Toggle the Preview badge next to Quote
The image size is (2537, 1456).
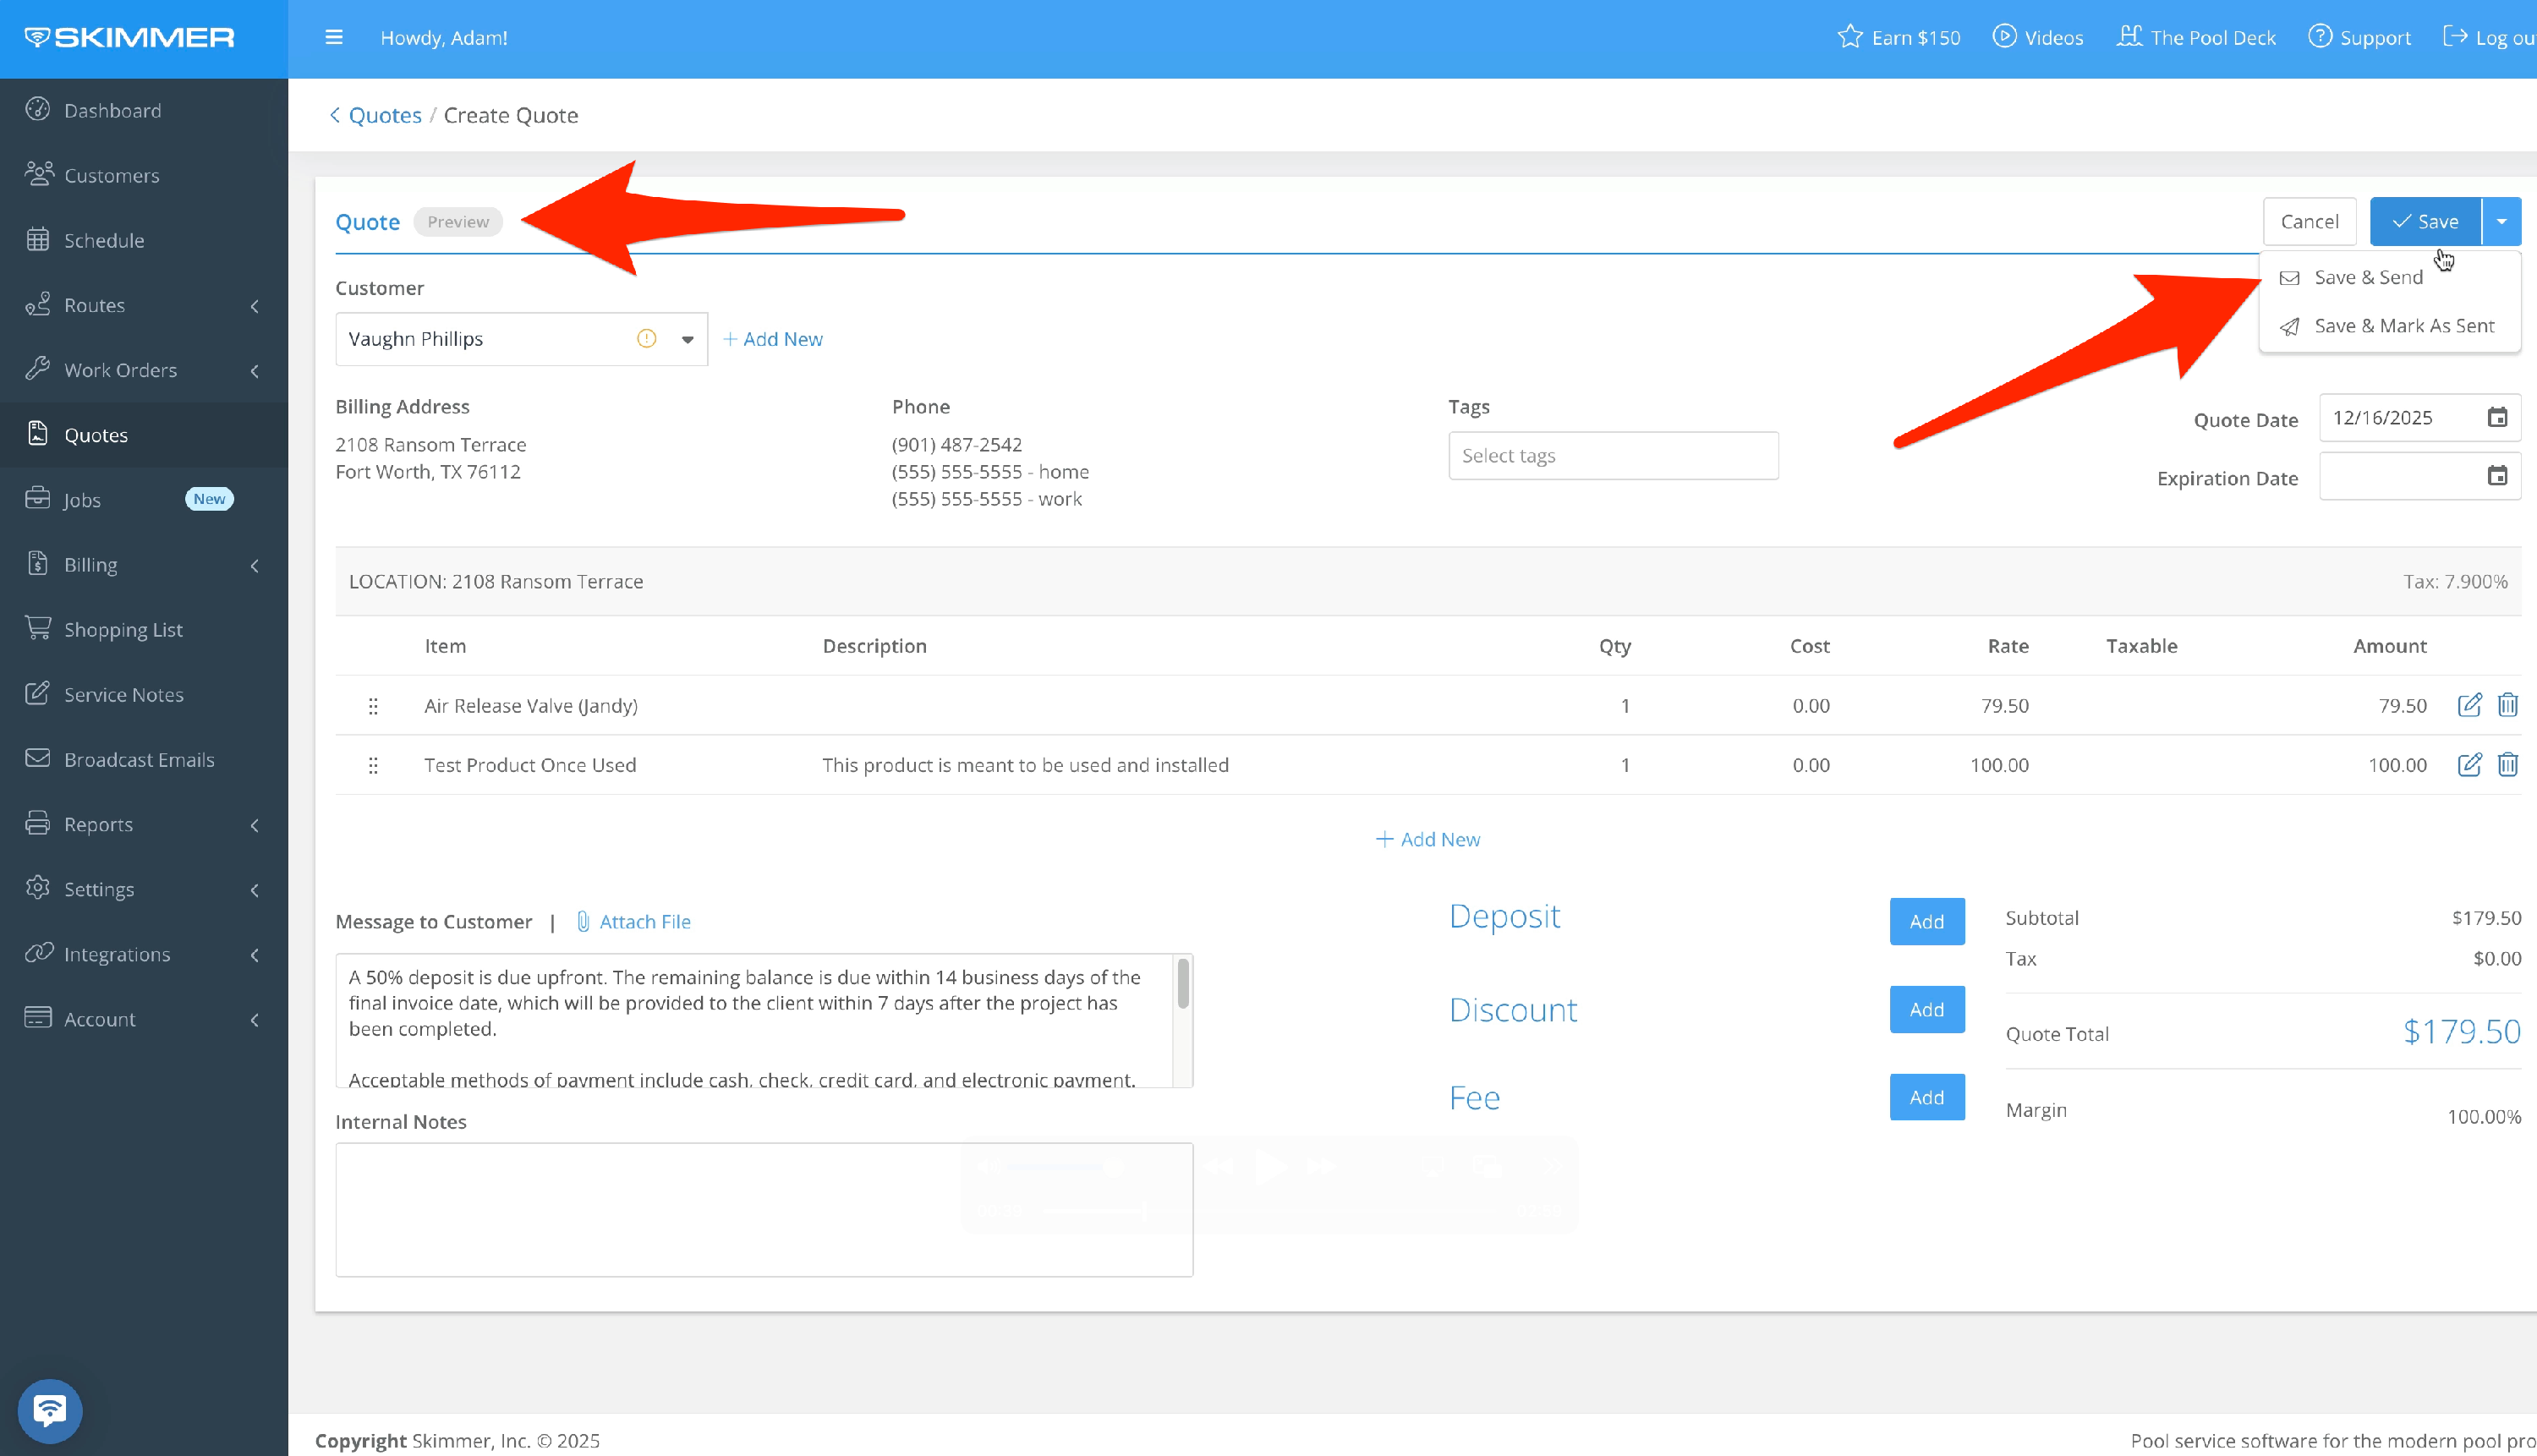click(x=458, y=222)
